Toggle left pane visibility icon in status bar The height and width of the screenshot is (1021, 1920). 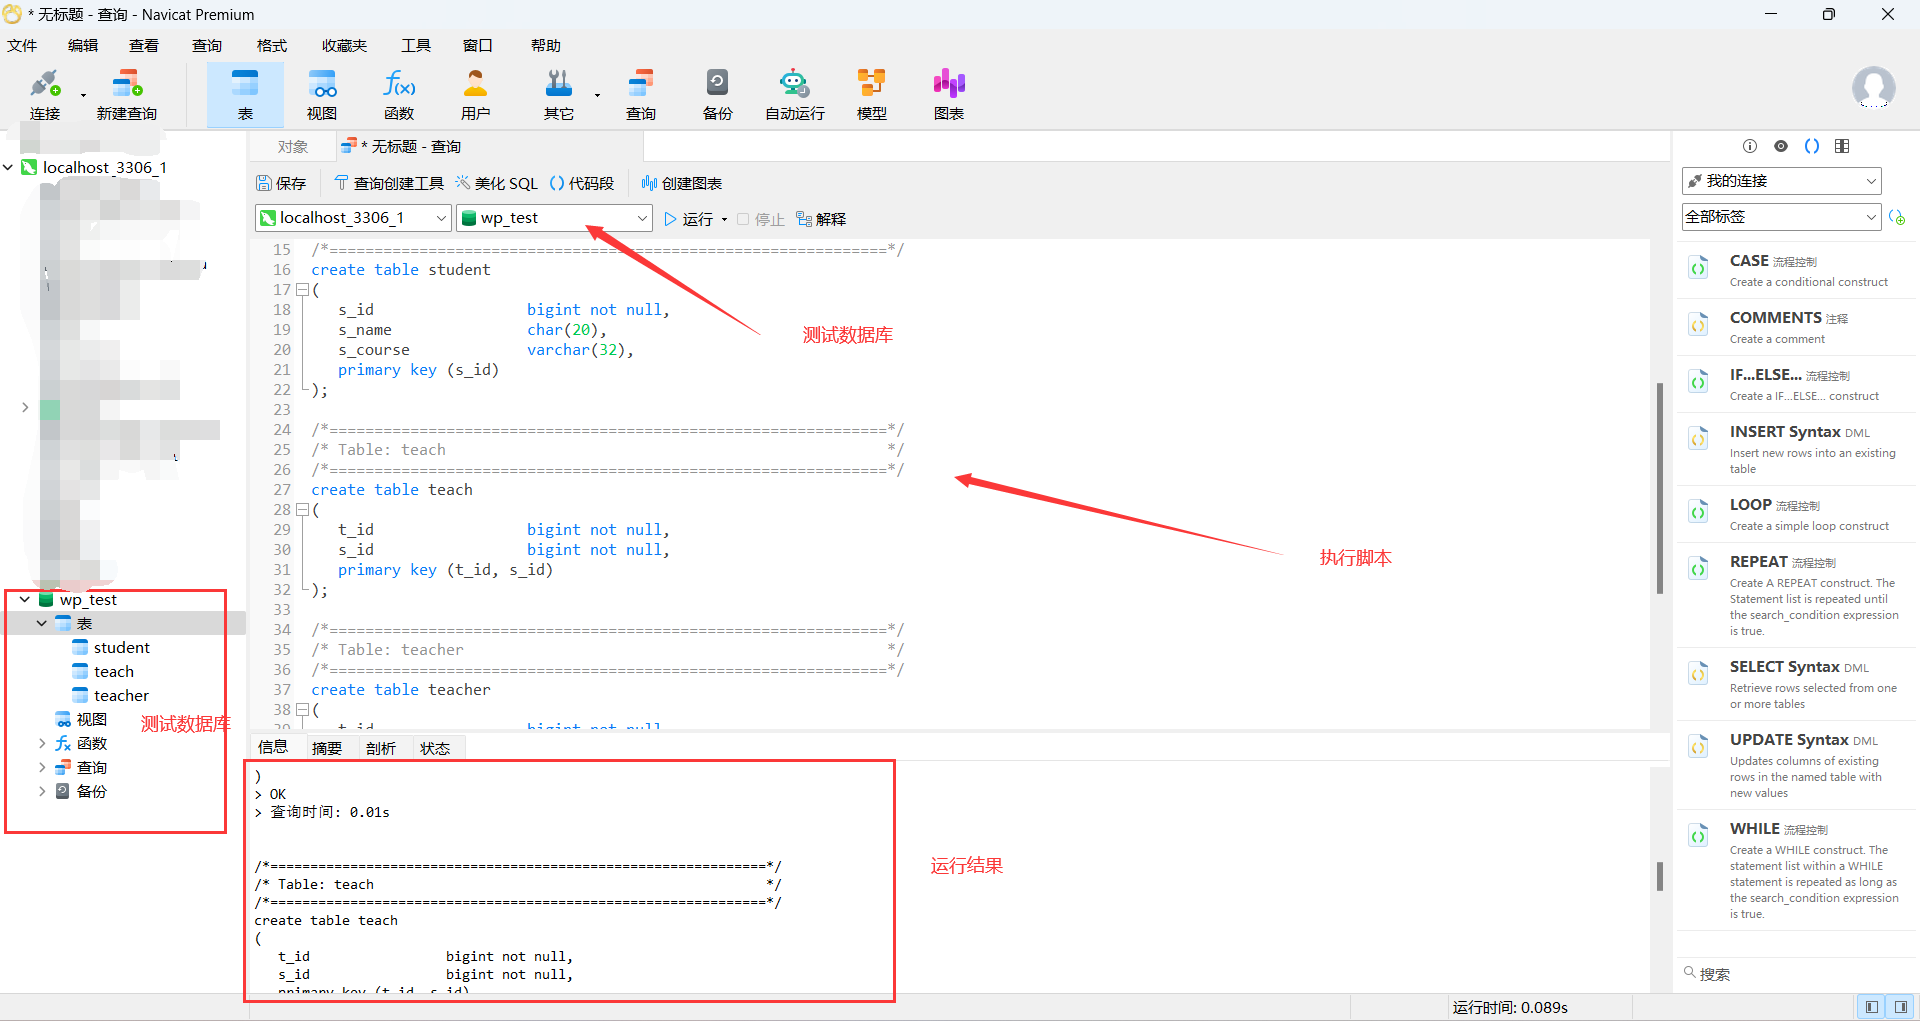pyautogui.click(x=1872, y=1007)
